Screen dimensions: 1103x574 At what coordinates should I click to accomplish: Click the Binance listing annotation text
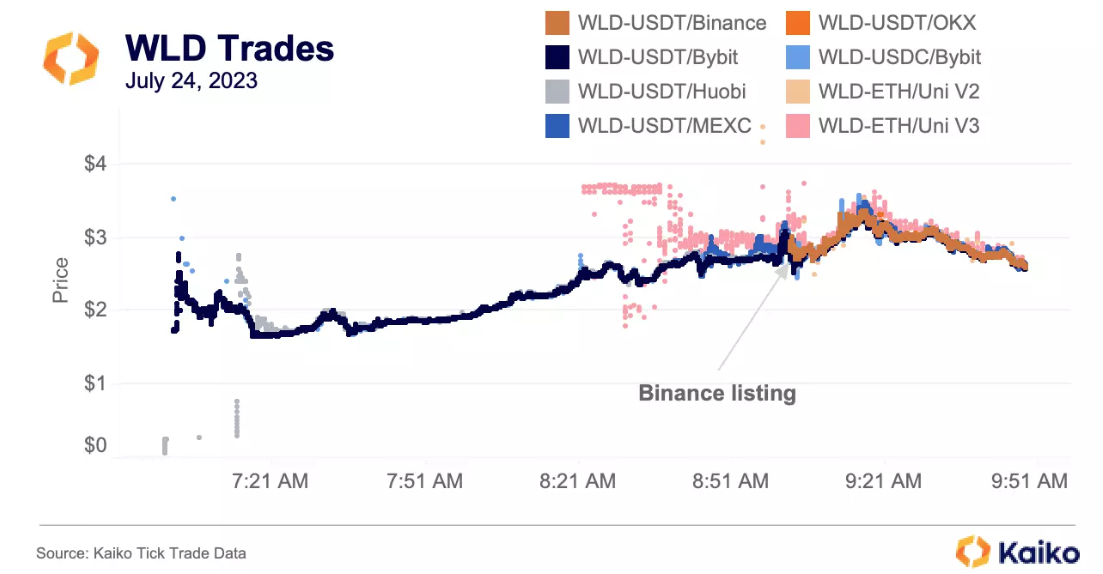pos(717,393)
